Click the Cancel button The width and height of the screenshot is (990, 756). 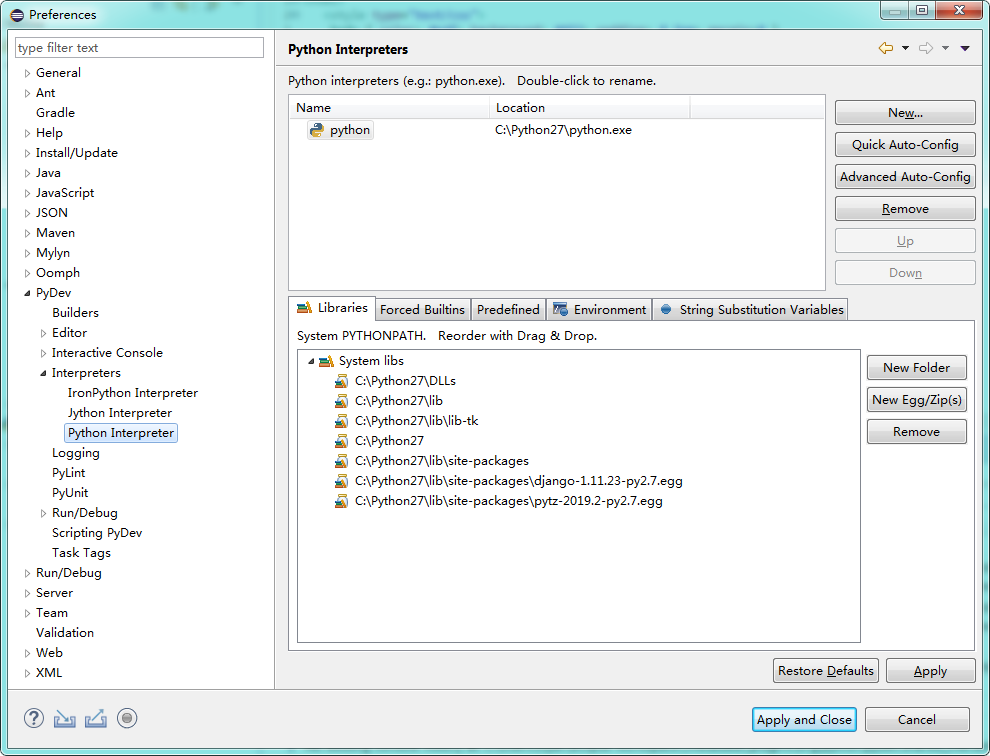coord(917,719)
